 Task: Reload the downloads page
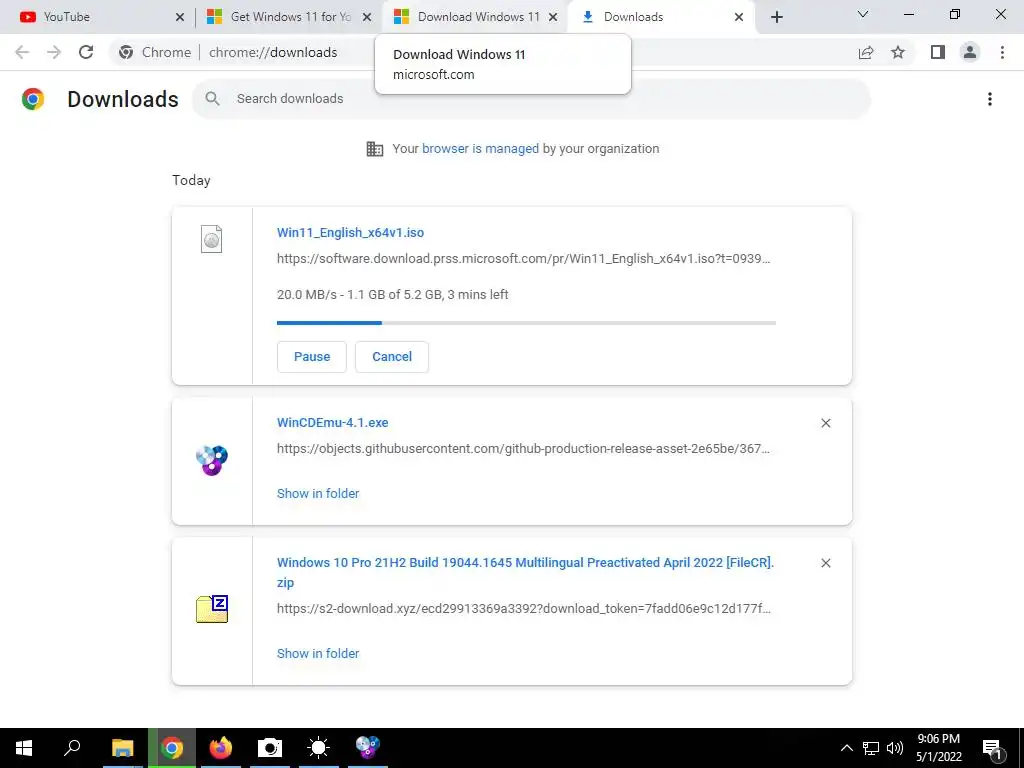86,52
